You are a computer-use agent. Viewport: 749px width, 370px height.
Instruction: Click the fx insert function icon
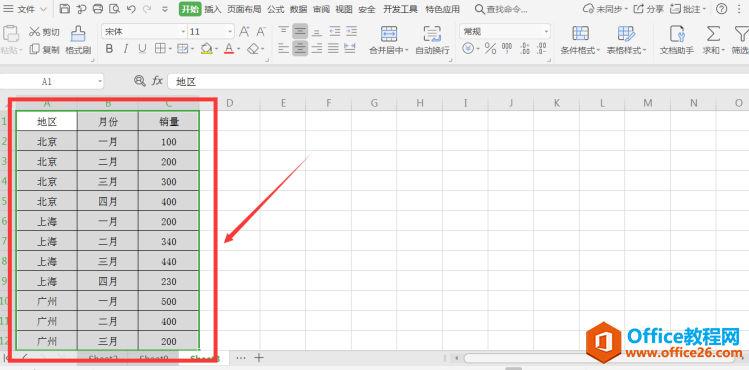point(157,81)
